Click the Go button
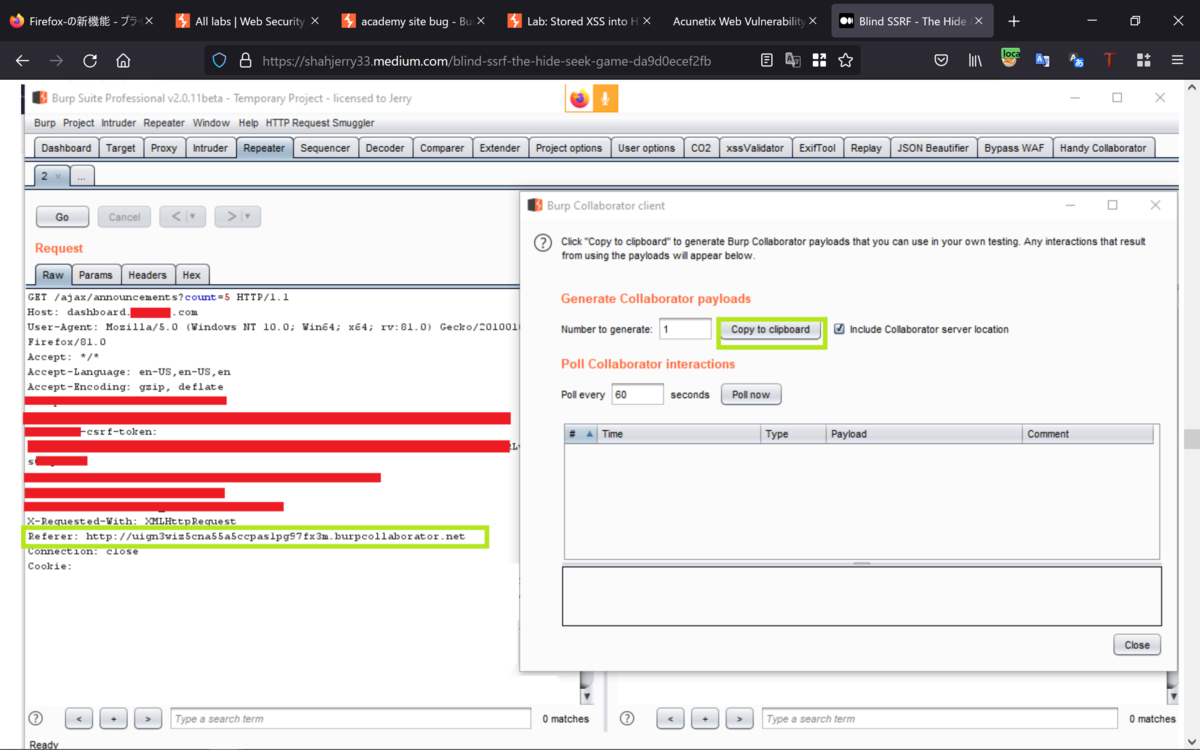This screenshot has height=750, width=1200. pyautogui.click(x=62, y=216)
